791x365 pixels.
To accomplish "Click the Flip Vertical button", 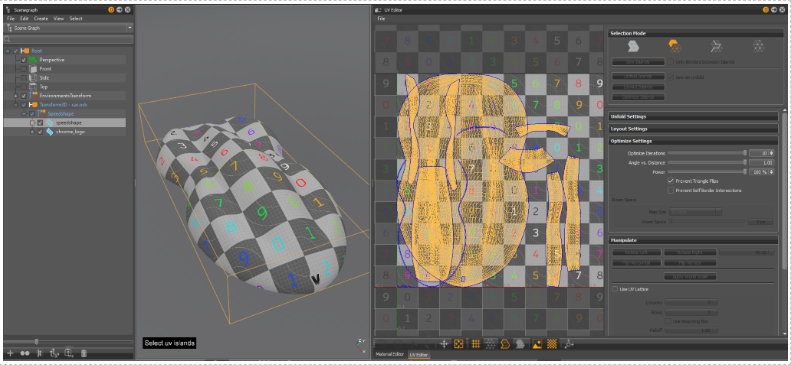I will 690,263.
